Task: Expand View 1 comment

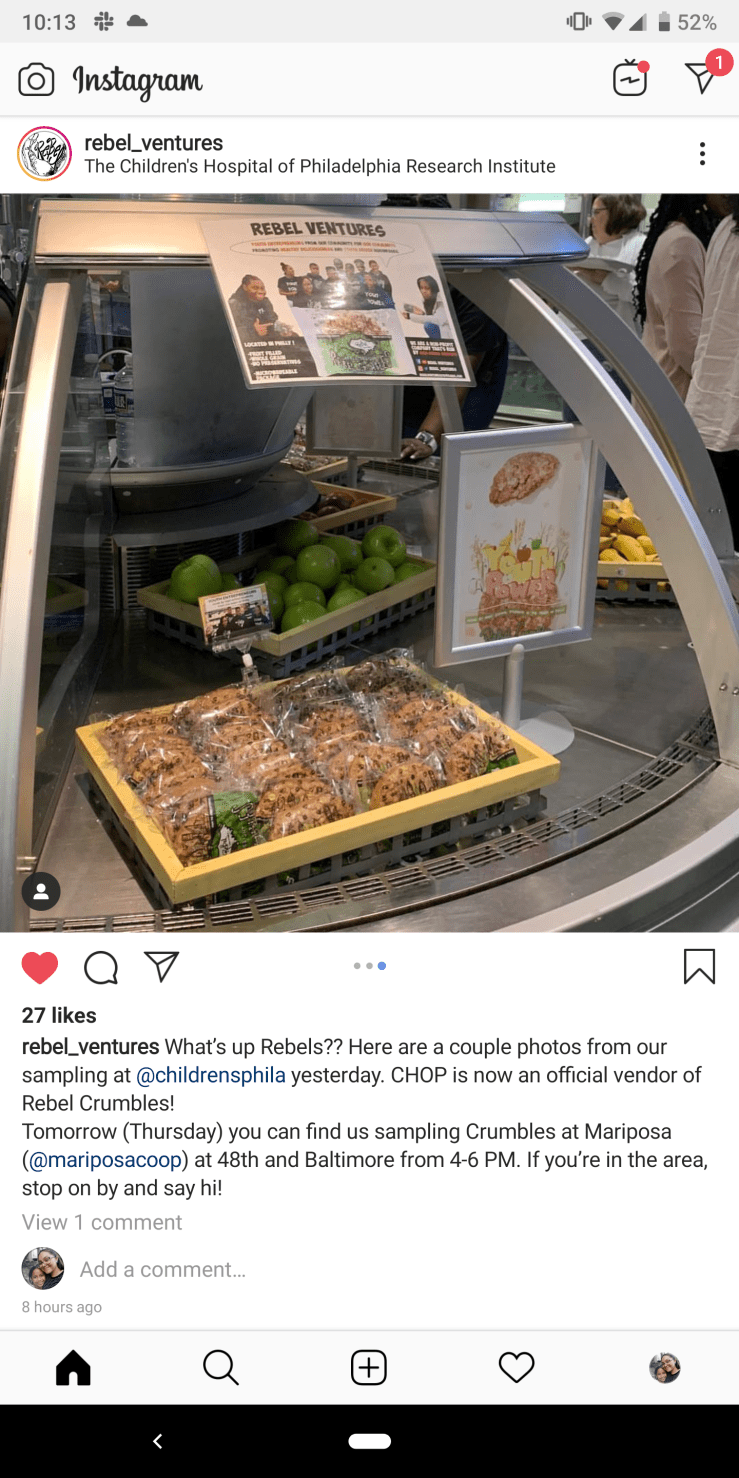Action: pos(102,1222)
